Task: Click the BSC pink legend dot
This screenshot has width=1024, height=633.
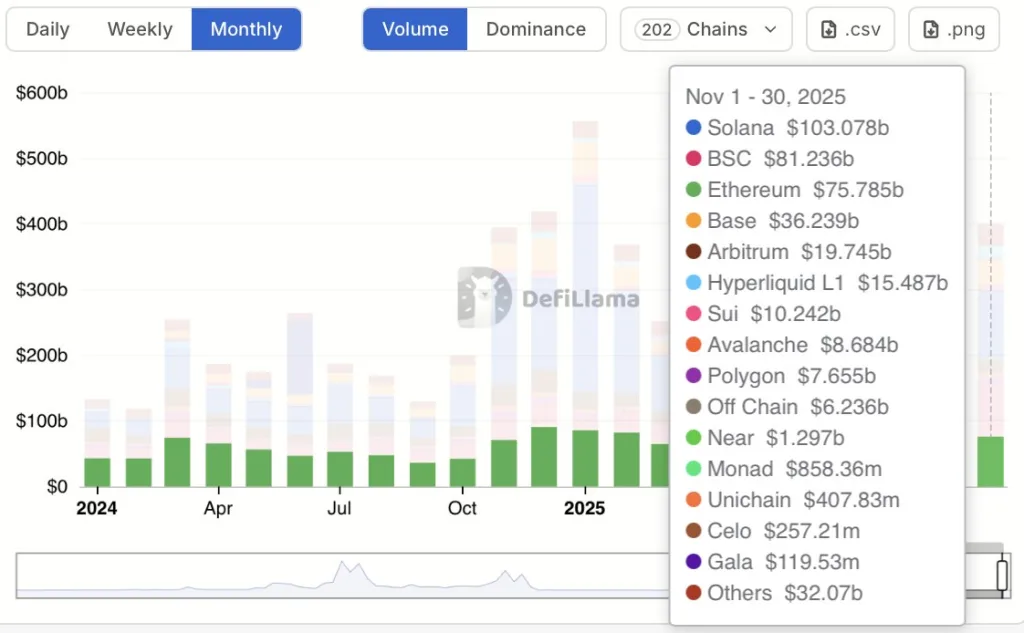Action: 693,159
